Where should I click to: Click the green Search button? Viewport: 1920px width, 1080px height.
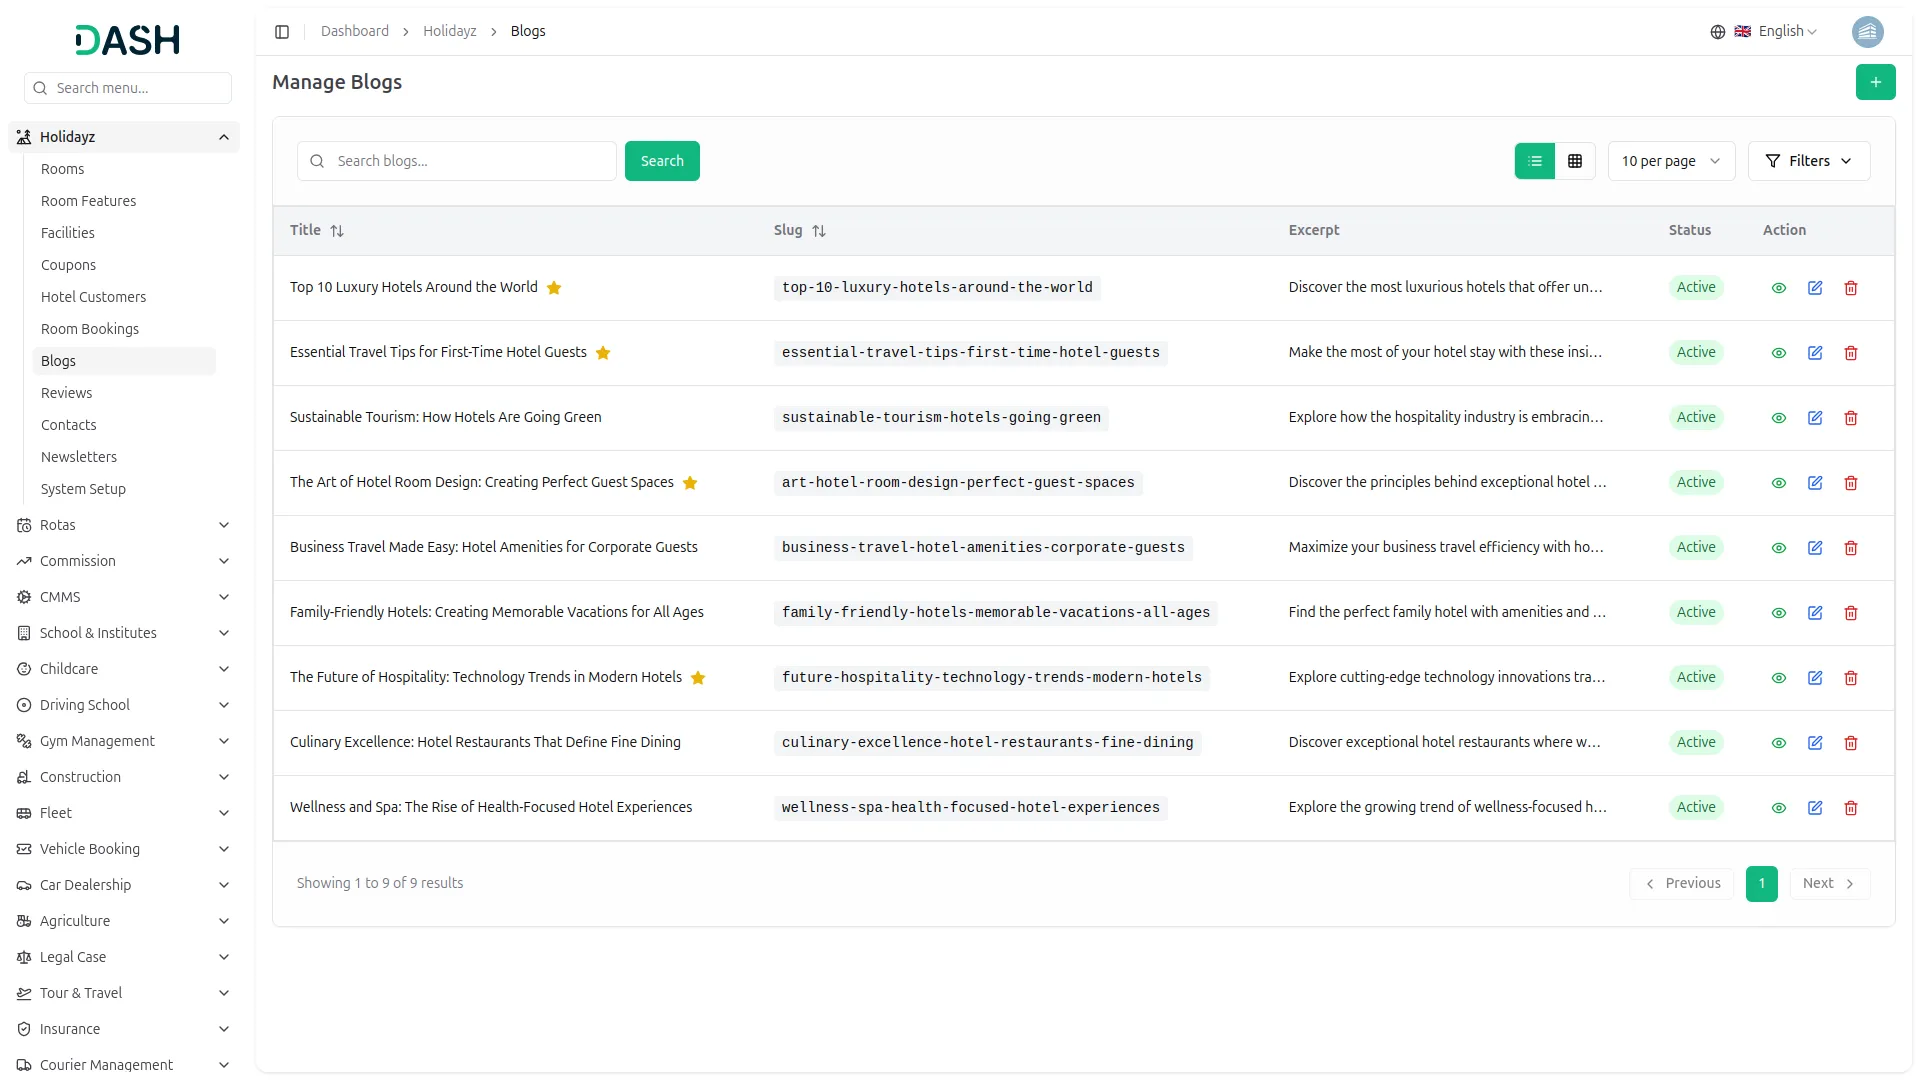[661, 161]
